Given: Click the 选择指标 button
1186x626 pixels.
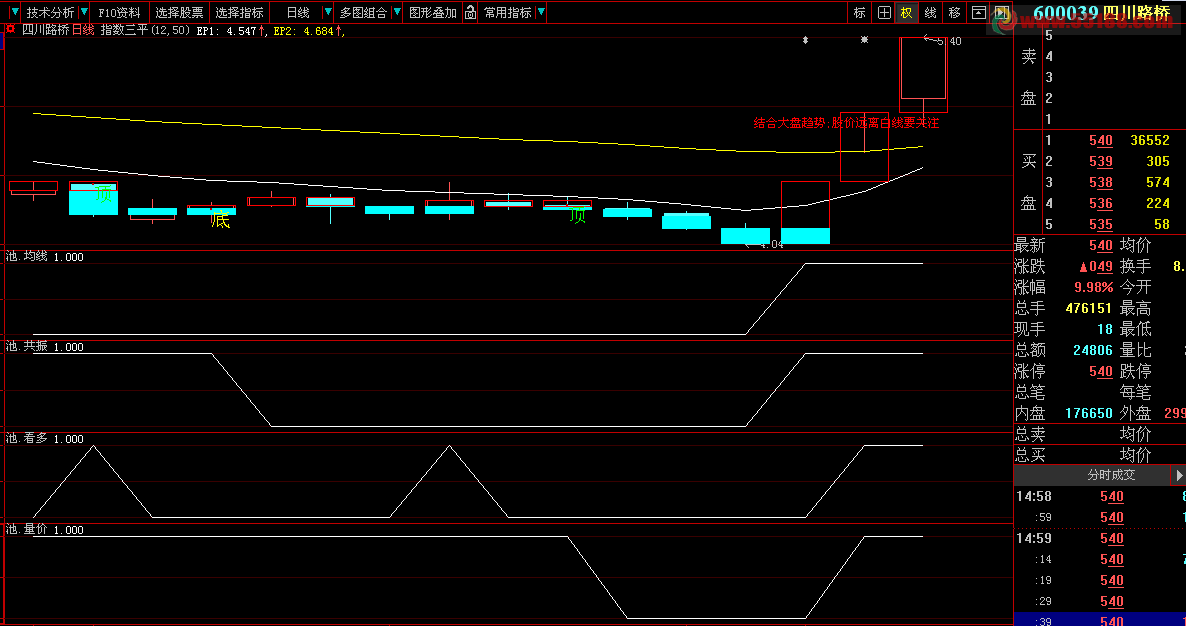Looking at the screenshot, I should (x=240, y=13).
